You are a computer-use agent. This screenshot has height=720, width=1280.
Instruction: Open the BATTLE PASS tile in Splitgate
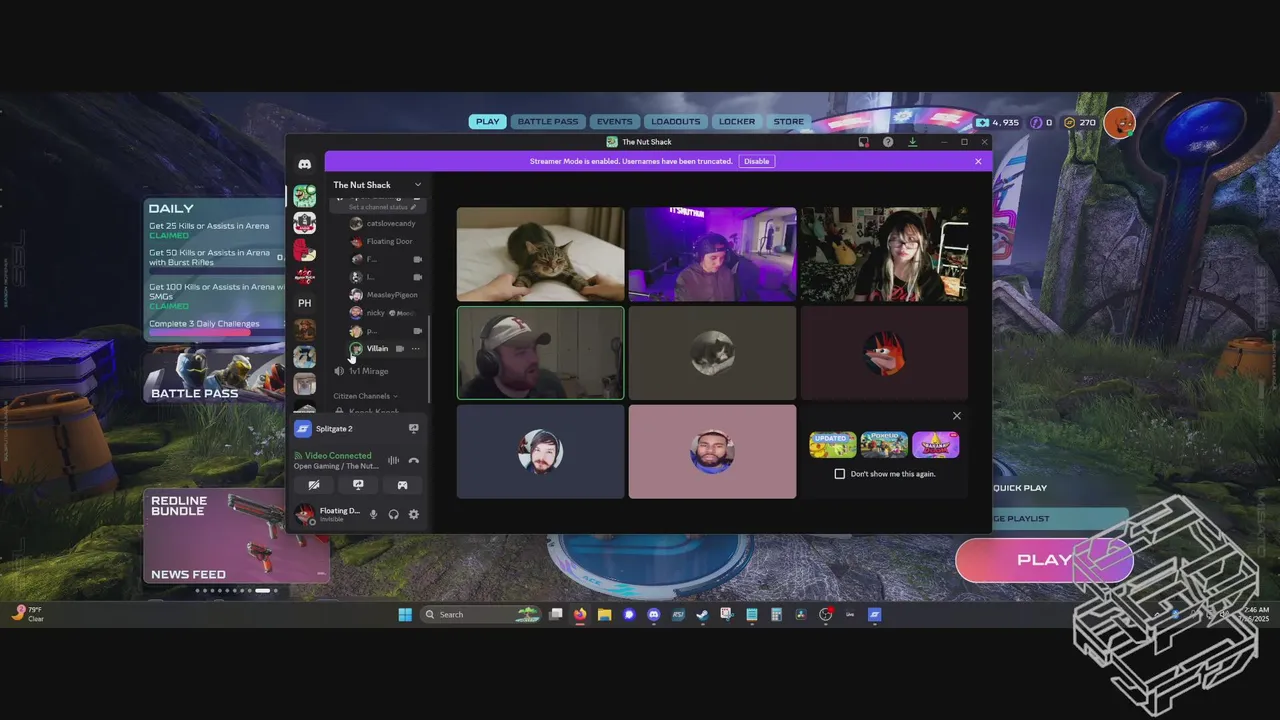coord(215,375)
